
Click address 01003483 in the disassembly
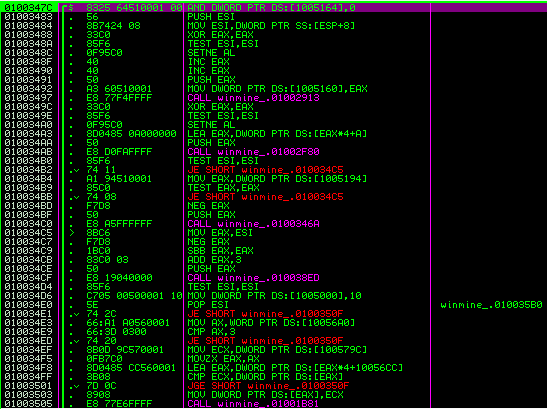coord(29,17)
